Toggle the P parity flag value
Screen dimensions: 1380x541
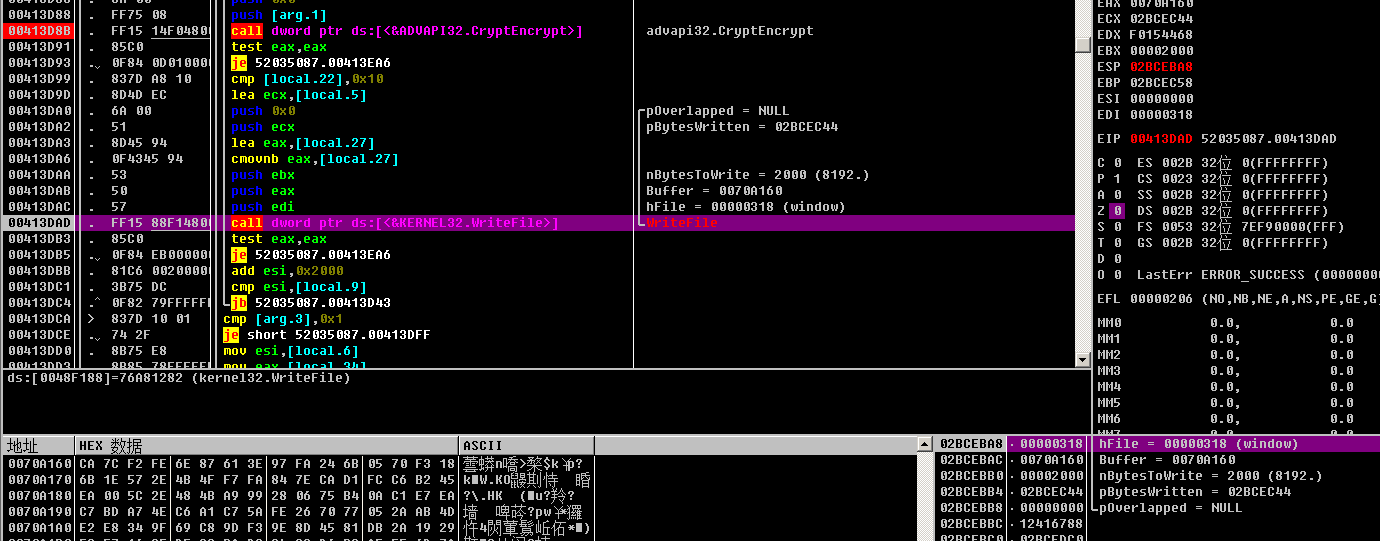click(x=1118, y=179)
